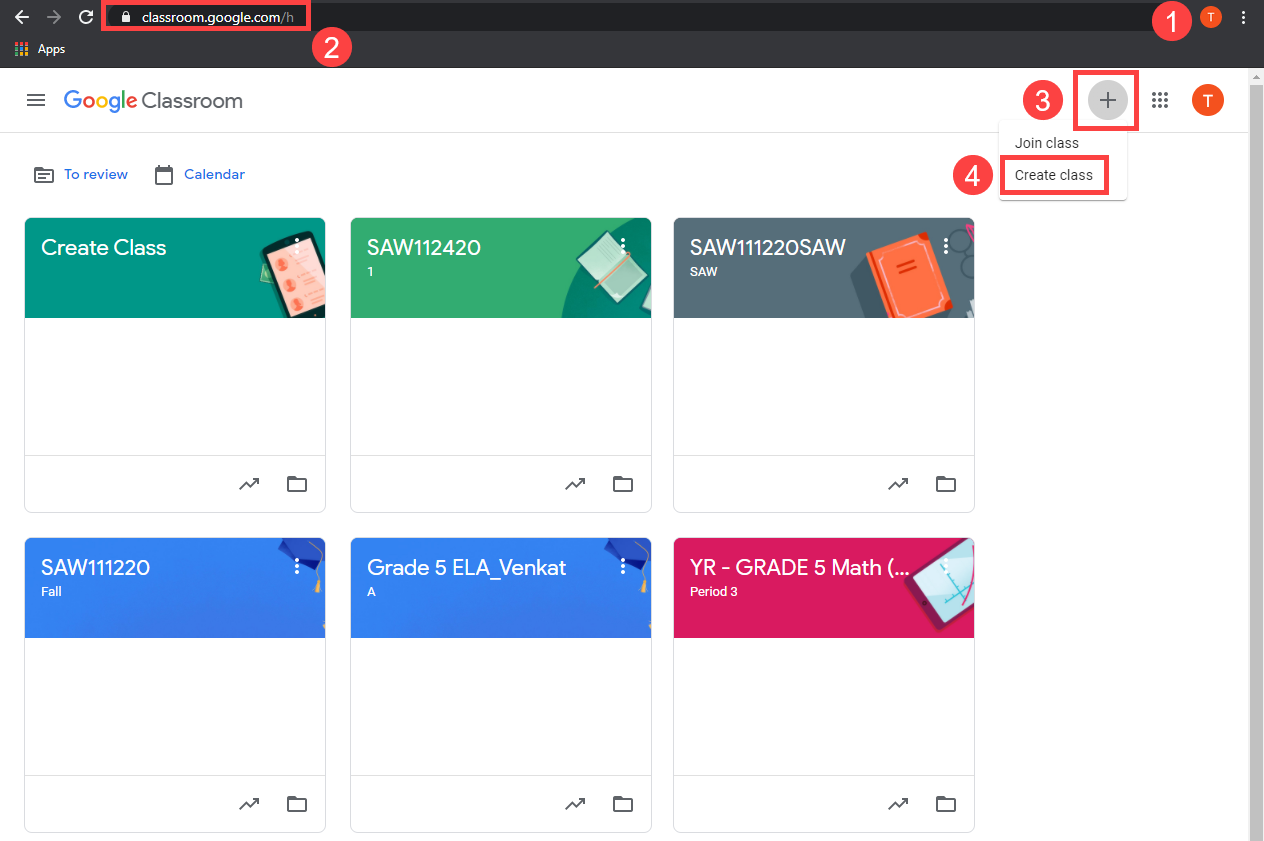Screen dimensions: 1264x841
Task: Click the Google Classroom logo
Action: (x=153, y=101)
